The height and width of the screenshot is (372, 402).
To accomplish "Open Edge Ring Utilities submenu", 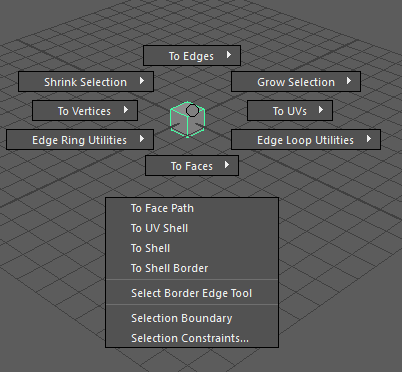I will click(80, 139).
